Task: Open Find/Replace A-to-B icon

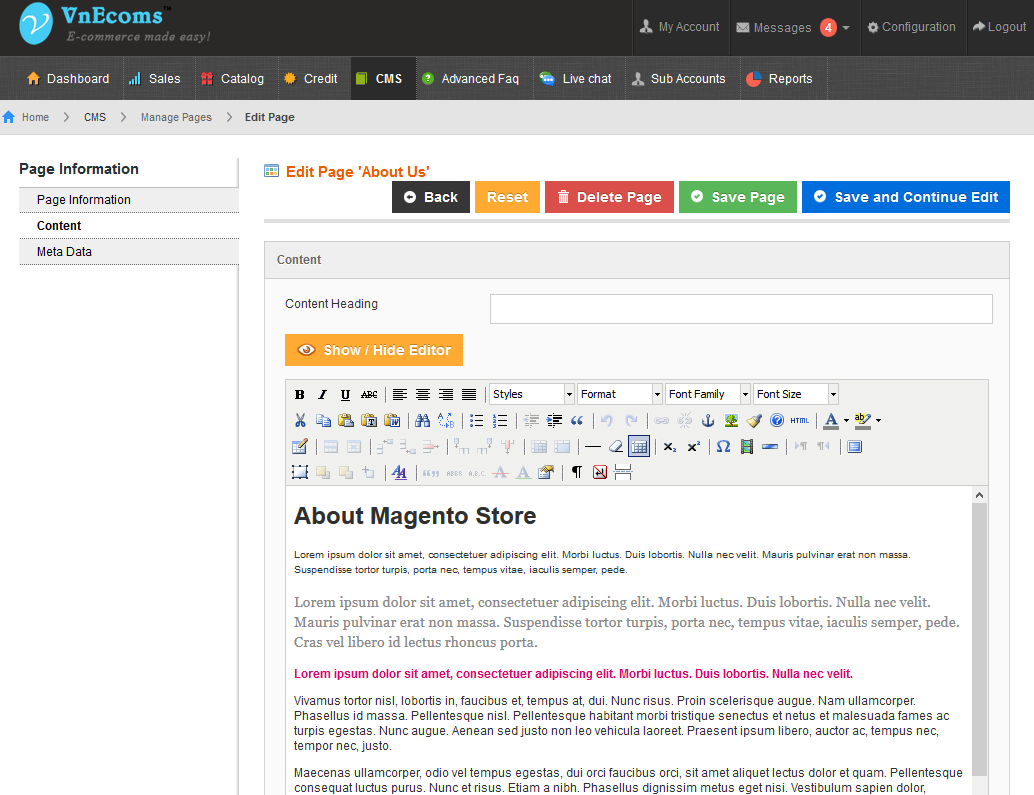Action: coord(446,421)
